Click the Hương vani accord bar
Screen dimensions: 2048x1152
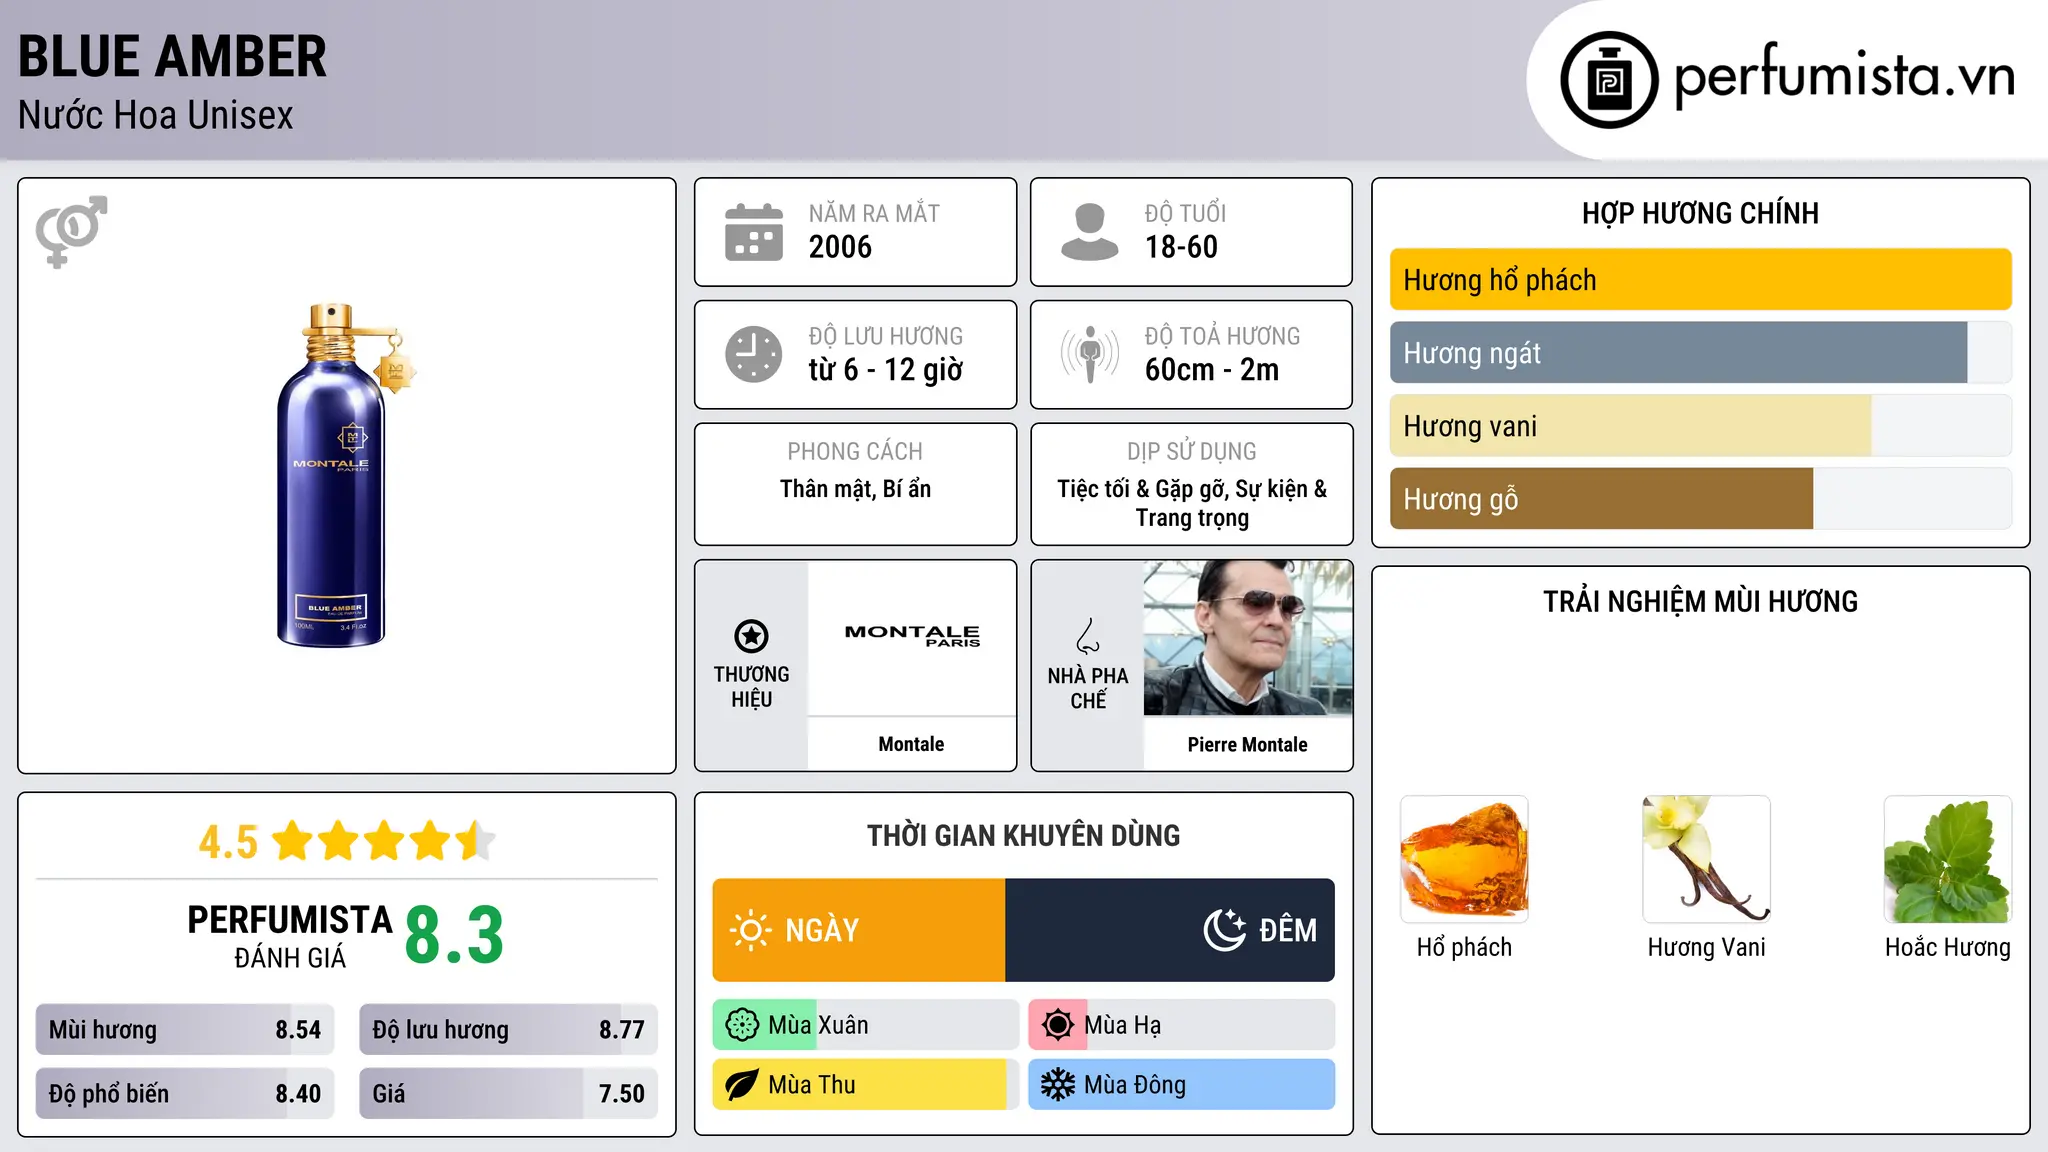click(1700, 426)
